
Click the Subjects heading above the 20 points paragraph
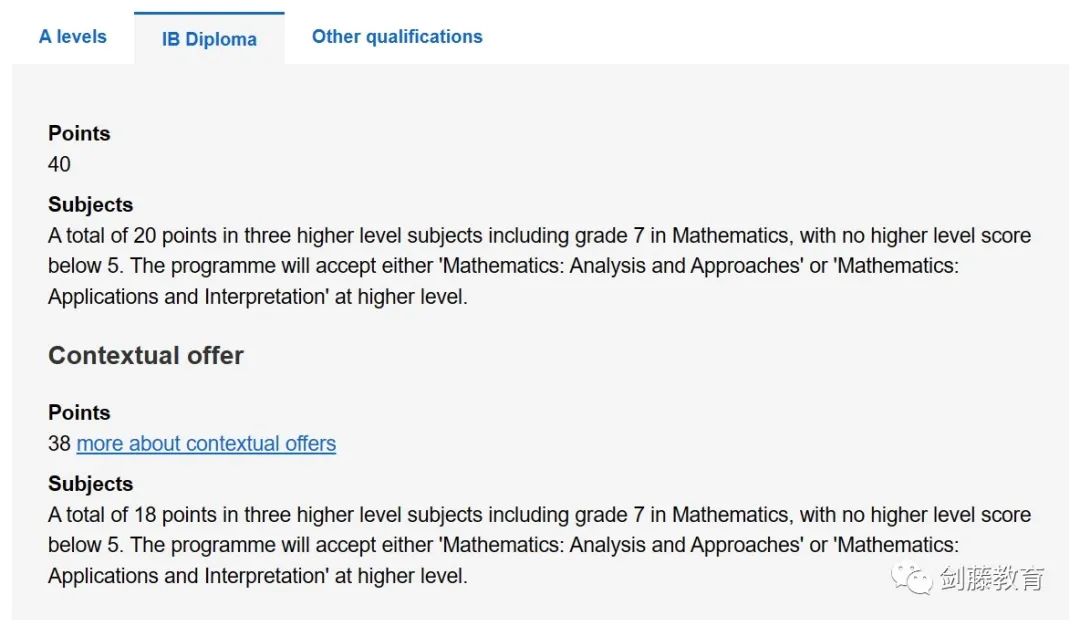[90, 205]
